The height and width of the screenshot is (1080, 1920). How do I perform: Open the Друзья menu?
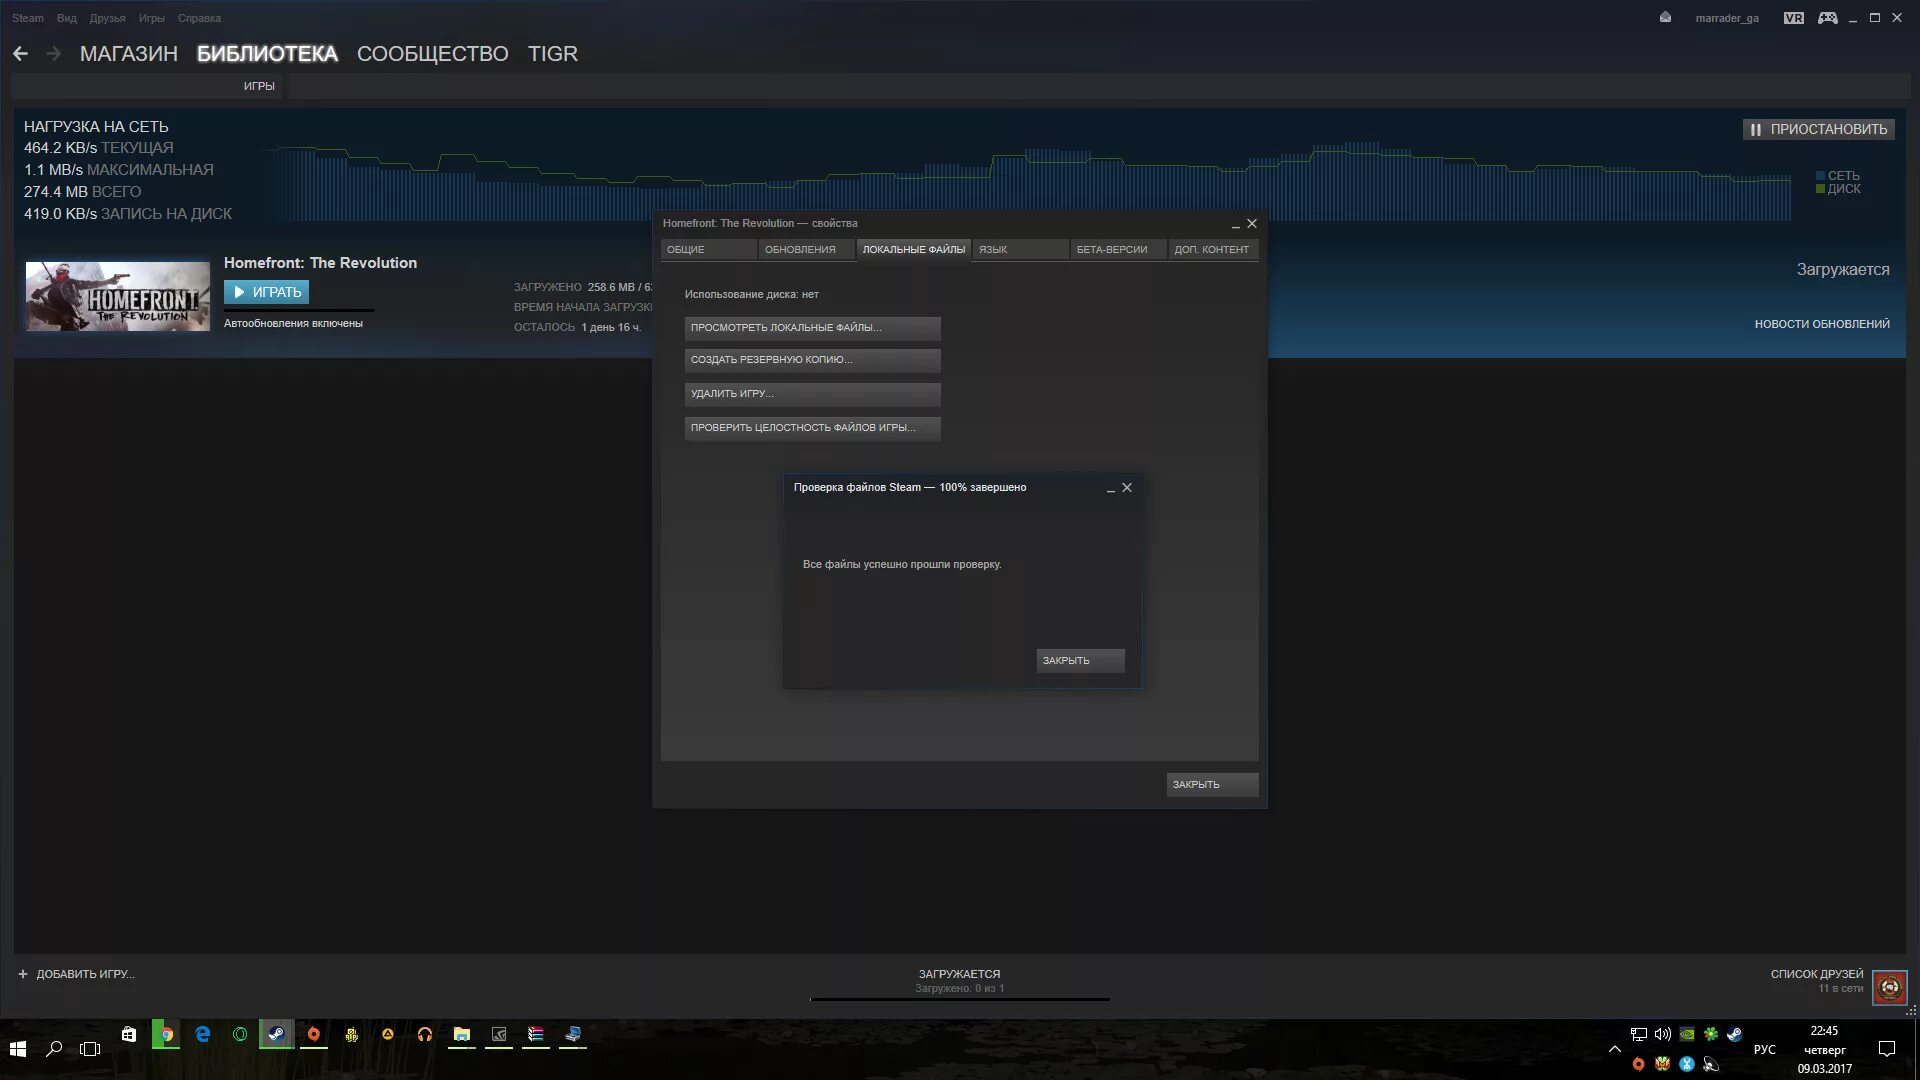point(107,18)
